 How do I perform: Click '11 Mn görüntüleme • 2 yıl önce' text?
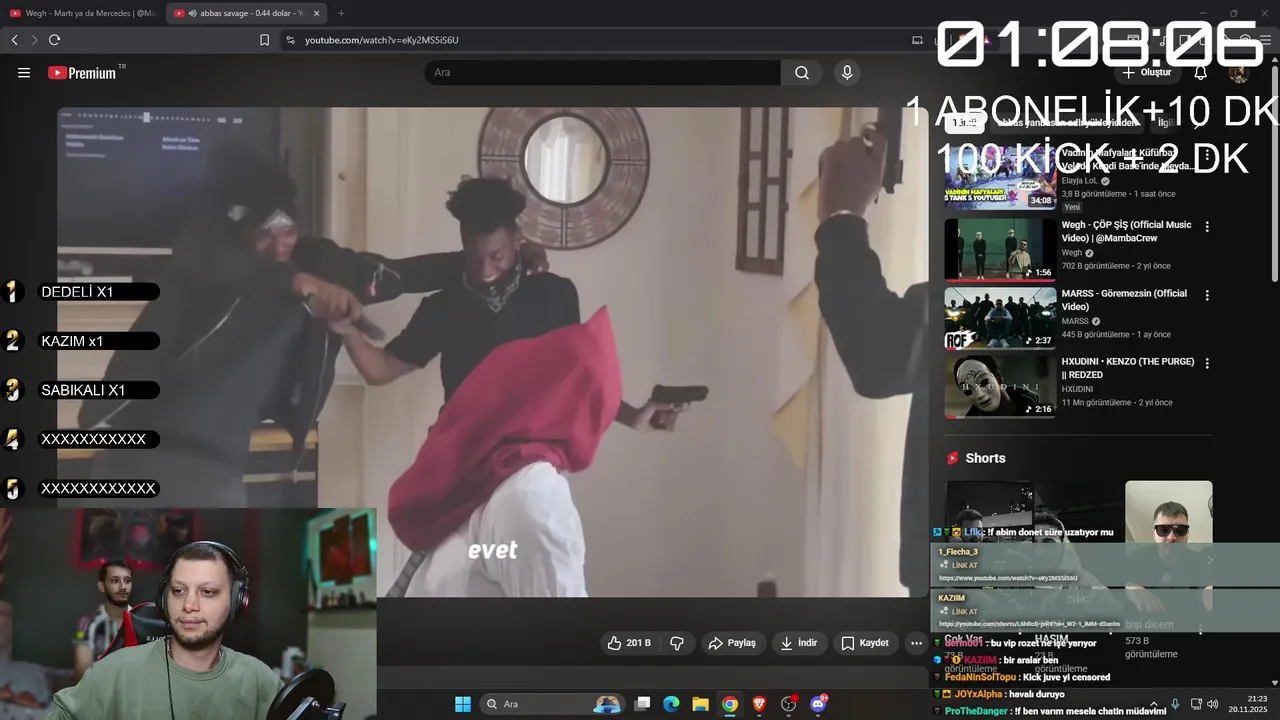[1116, 402]
